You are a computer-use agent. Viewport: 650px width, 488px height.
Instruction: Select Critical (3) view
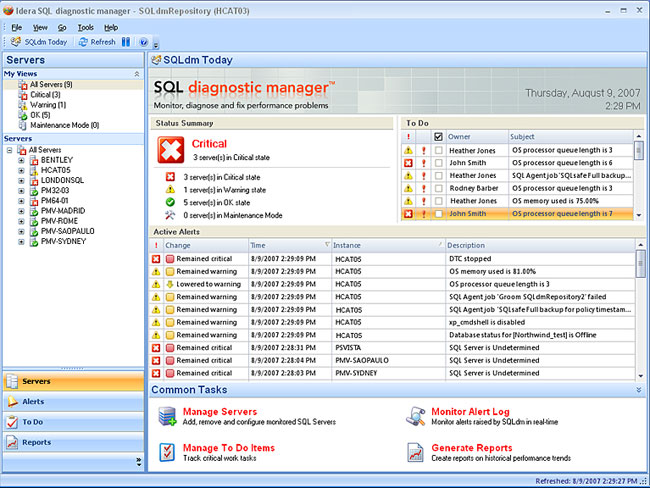[45, 95]
